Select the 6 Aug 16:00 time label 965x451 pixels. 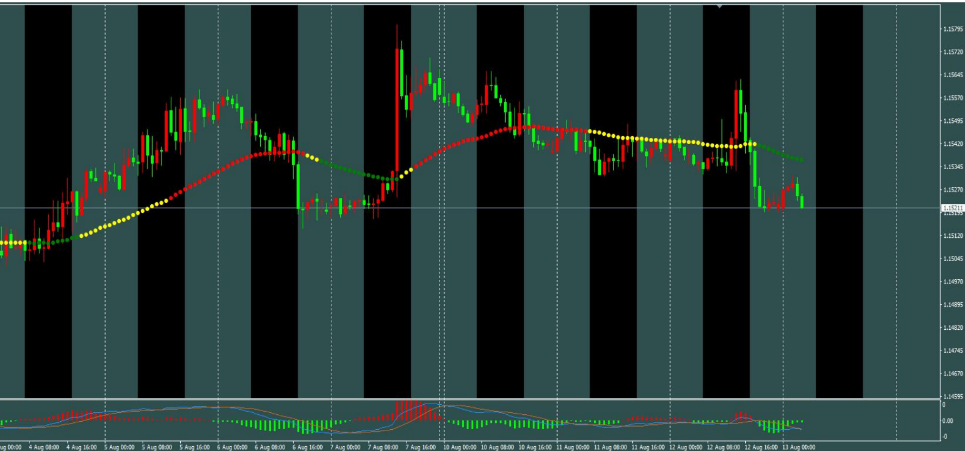point(309,447)
